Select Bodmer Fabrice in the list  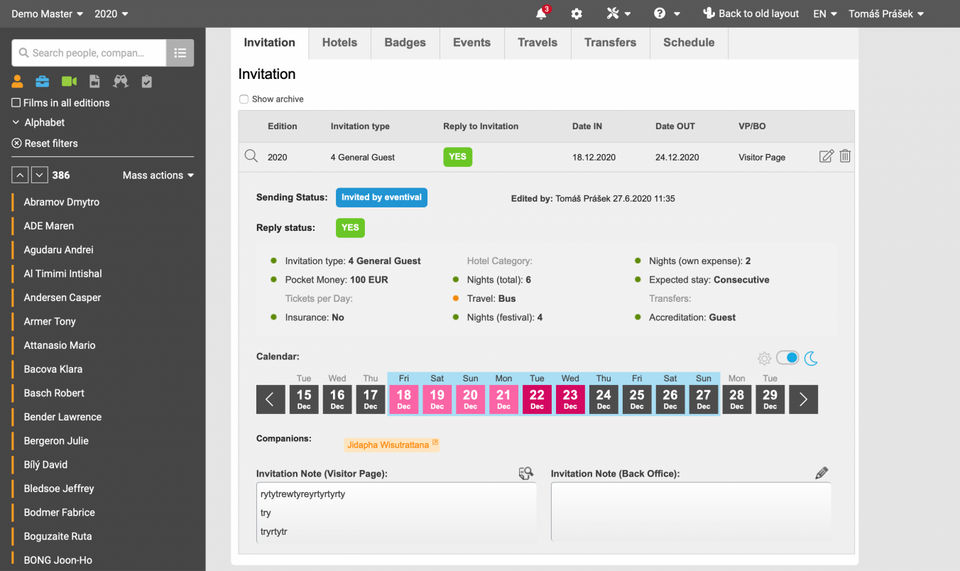pyautogui.click(x=59, y=512)
